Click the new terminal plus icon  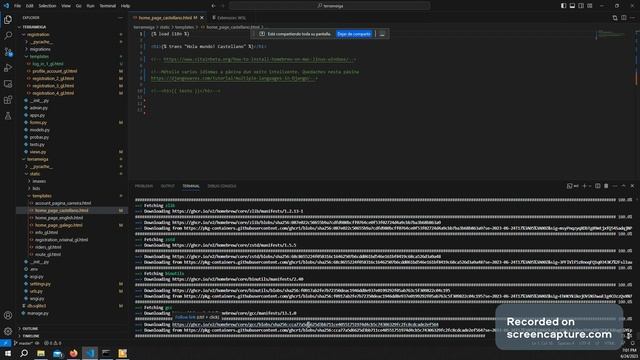584,186
